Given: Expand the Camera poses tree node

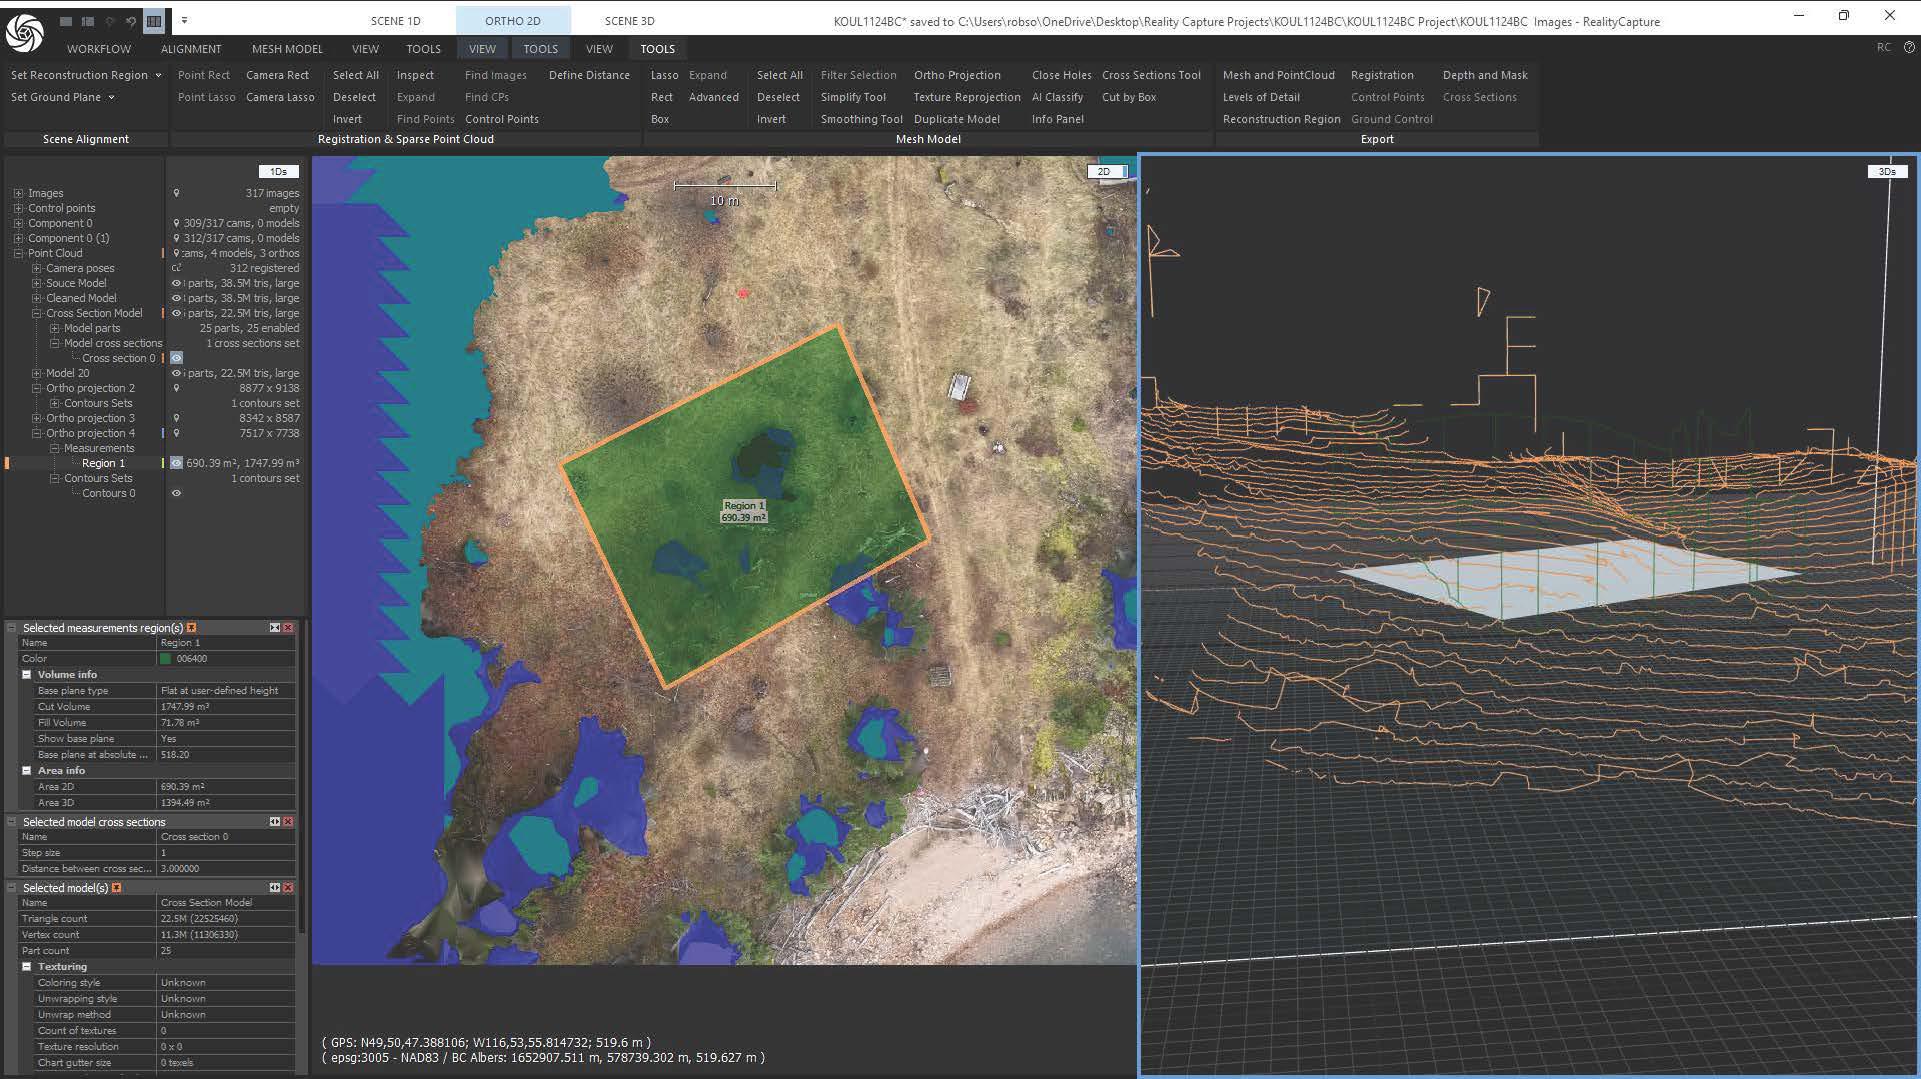Looking at the screenshot, I should pos(37,268).
